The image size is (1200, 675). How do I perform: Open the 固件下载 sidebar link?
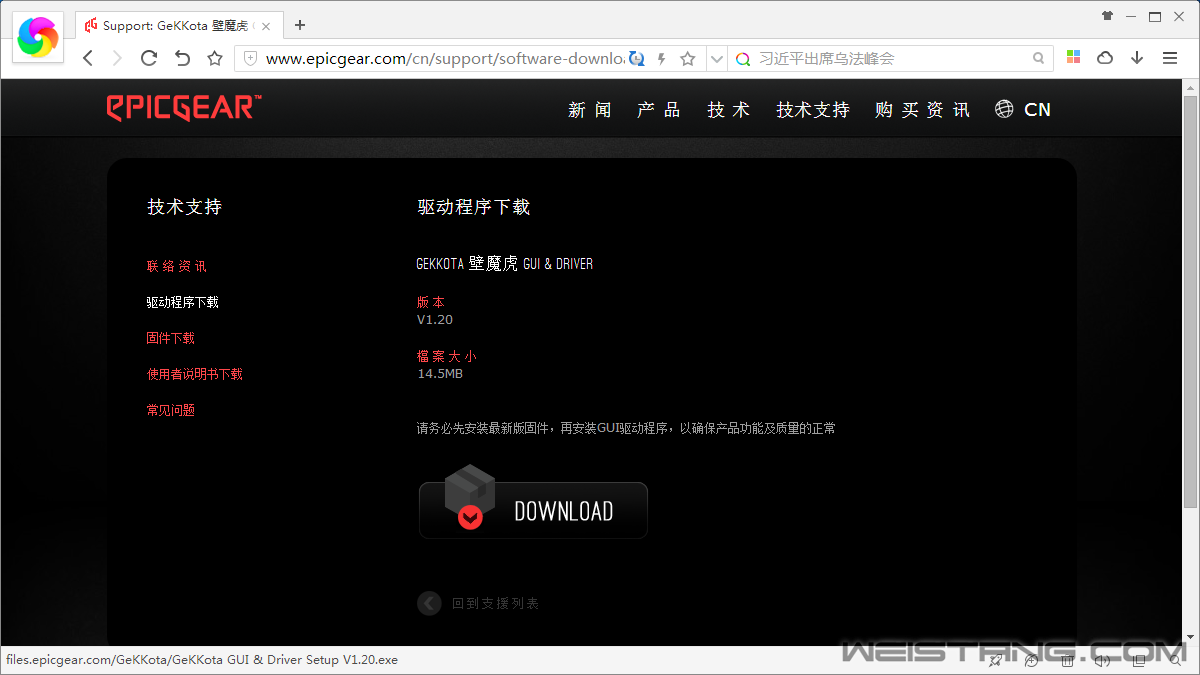[x=171, y=338]
